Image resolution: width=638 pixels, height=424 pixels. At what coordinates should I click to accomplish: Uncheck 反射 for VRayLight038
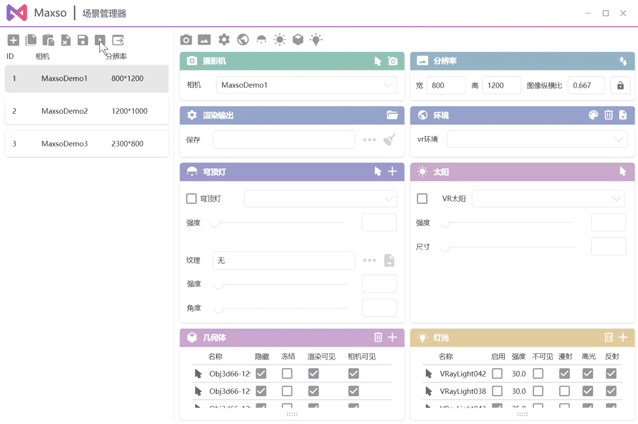[x=611, y=391]
